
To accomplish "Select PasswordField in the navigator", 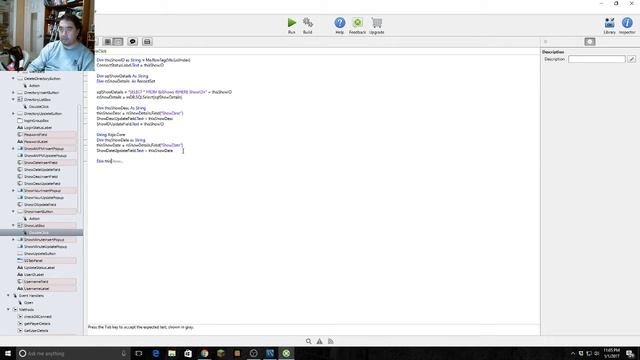I will (36, 135).
